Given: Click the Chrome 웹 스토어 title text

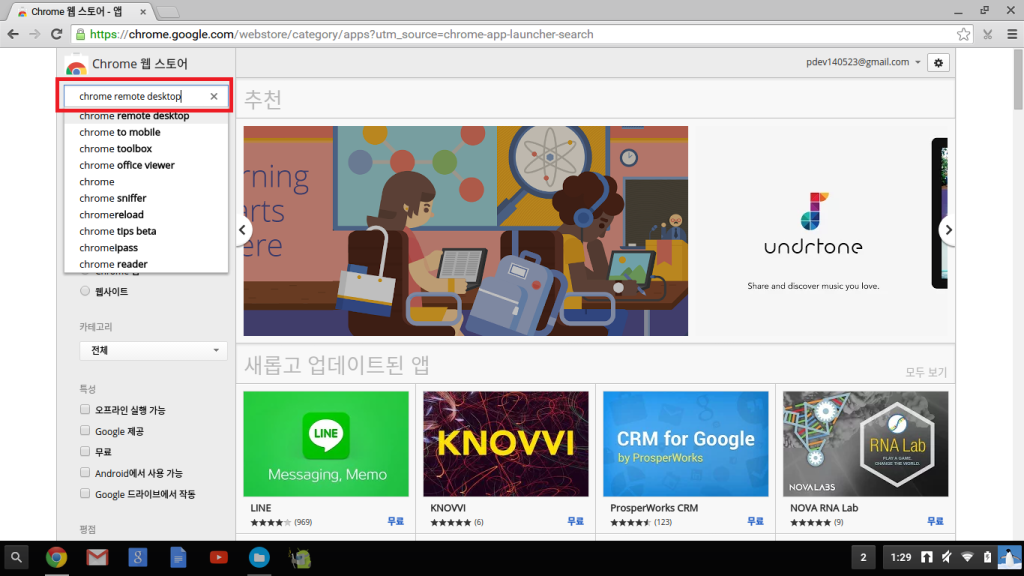Looking at the screenshot, I should (x=140, y=63).
